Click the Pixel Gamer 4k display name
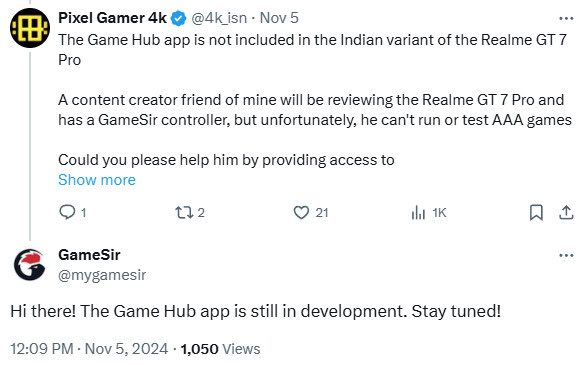Screen dimensions: 583x365 point(112,18)
